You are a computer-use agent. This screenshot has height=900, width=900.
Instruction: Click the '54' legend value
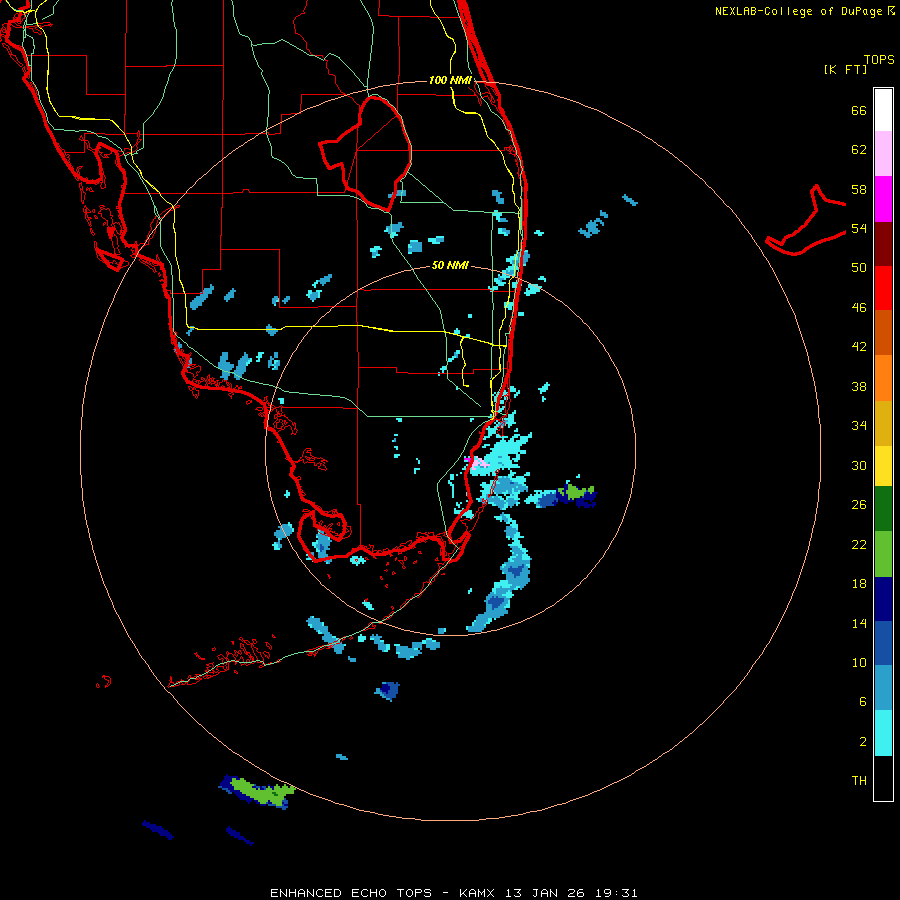click(859, 228)
